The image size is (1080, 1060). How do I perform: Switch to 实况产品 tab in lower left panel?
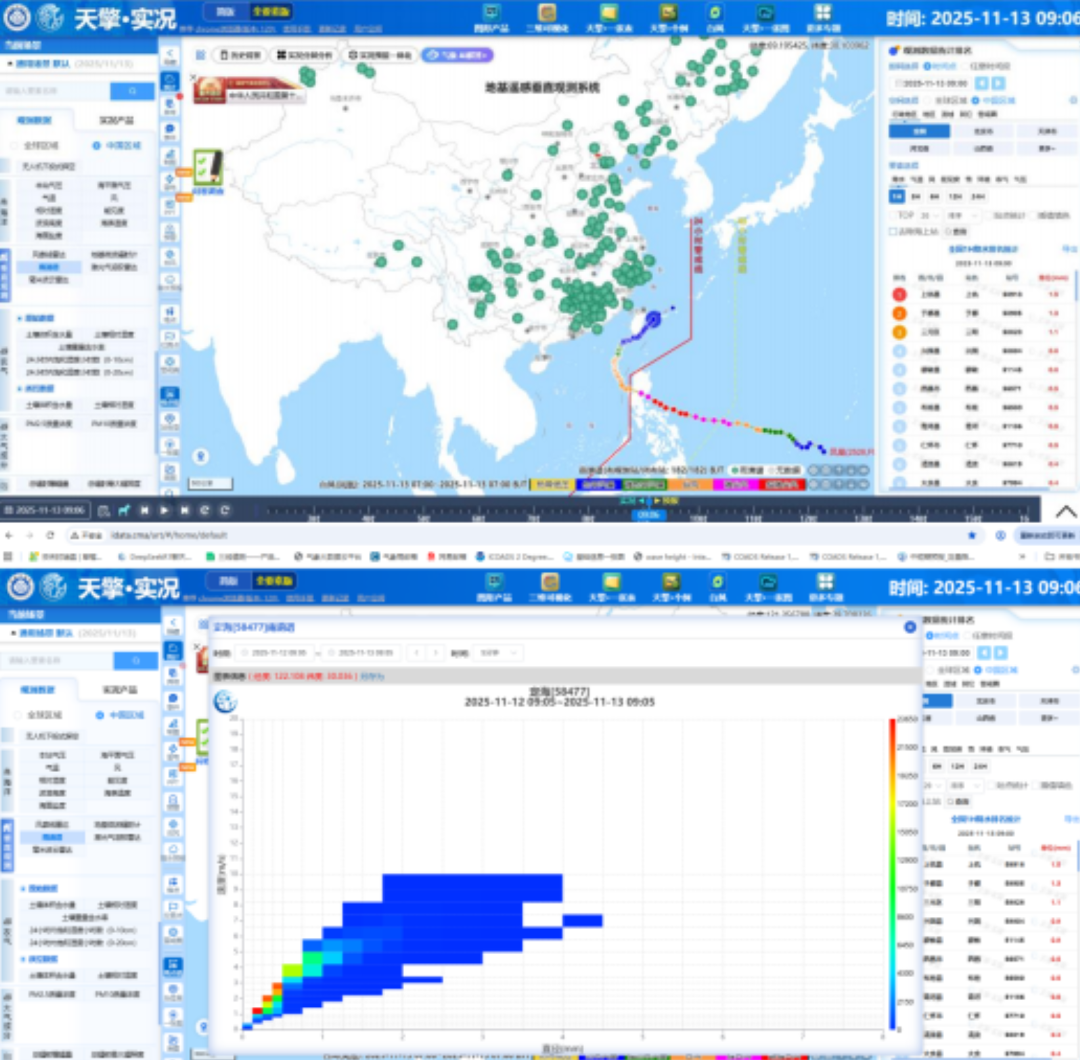120,689
